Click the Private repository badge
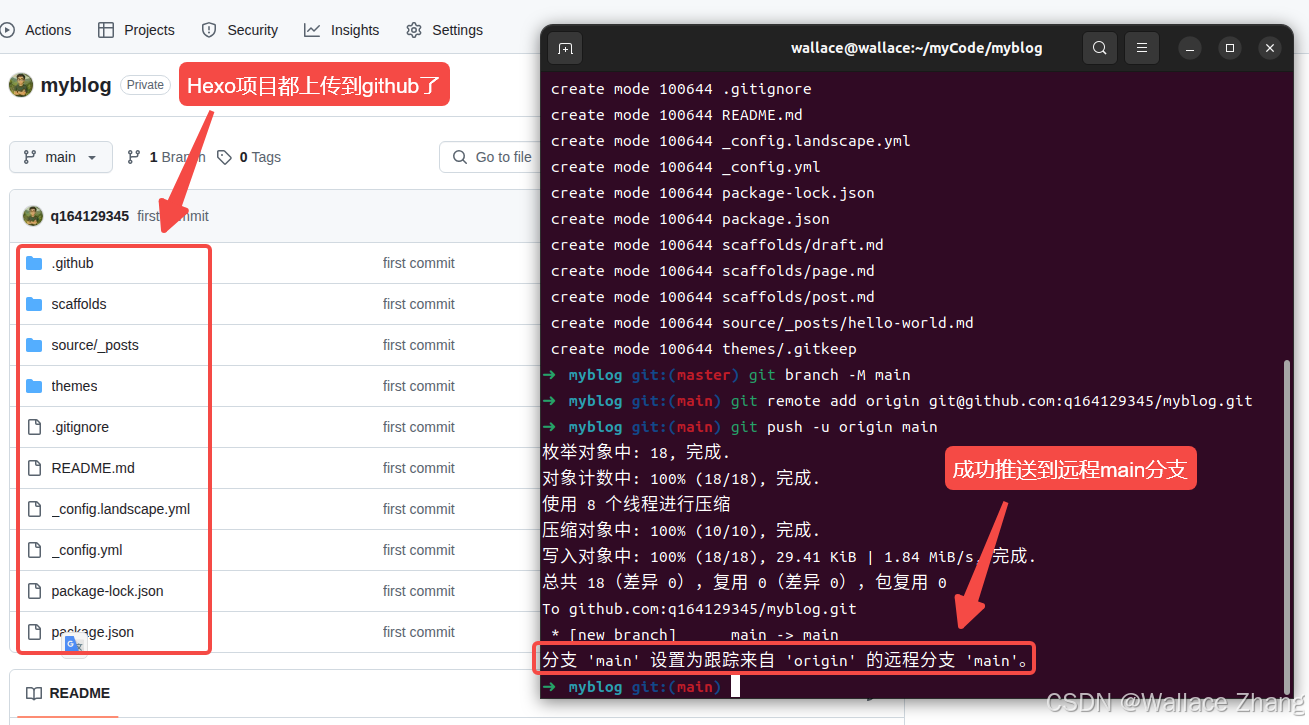Image resolution: width=1309 pixels, height=725 pixels. (145, 85)
